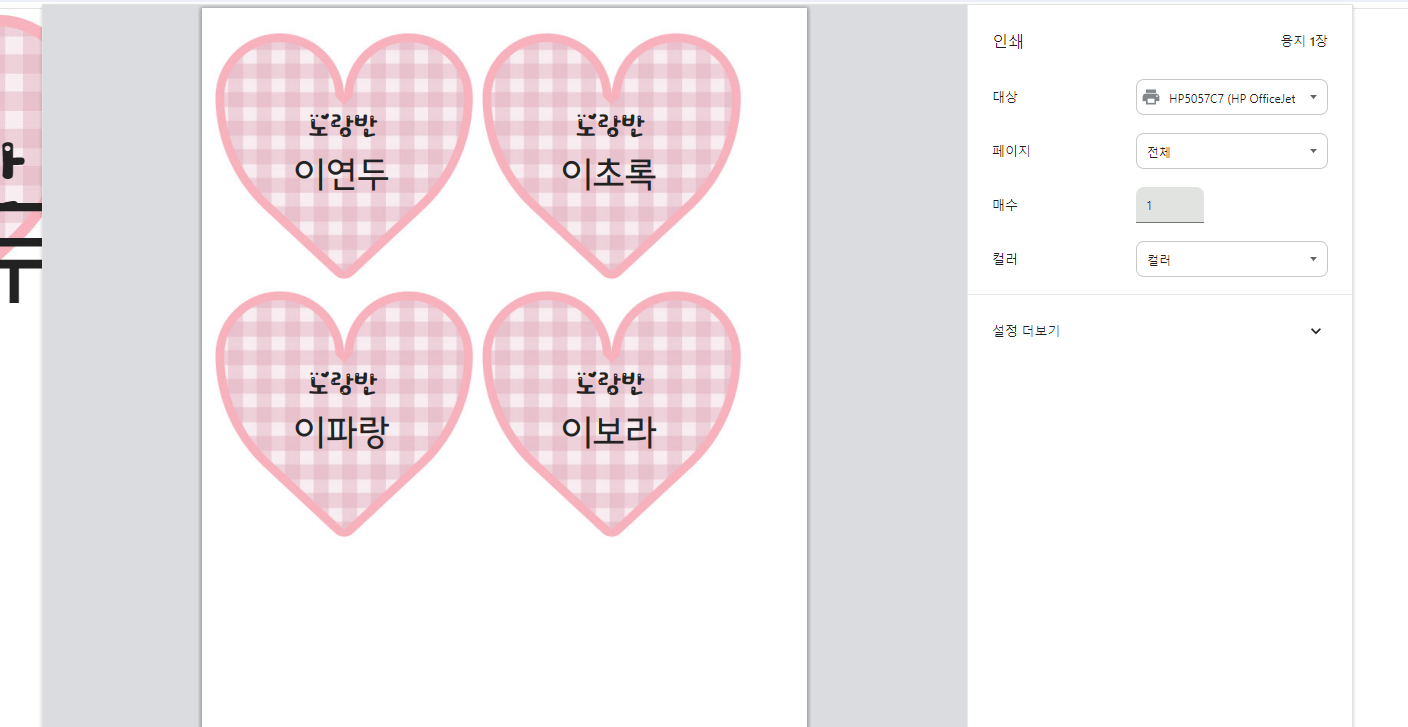Click the 설정 더보기 text label
Image resolution: width=1408 pixels, height=727 pixels.
pyautogui.click(x=1026, y=331)
